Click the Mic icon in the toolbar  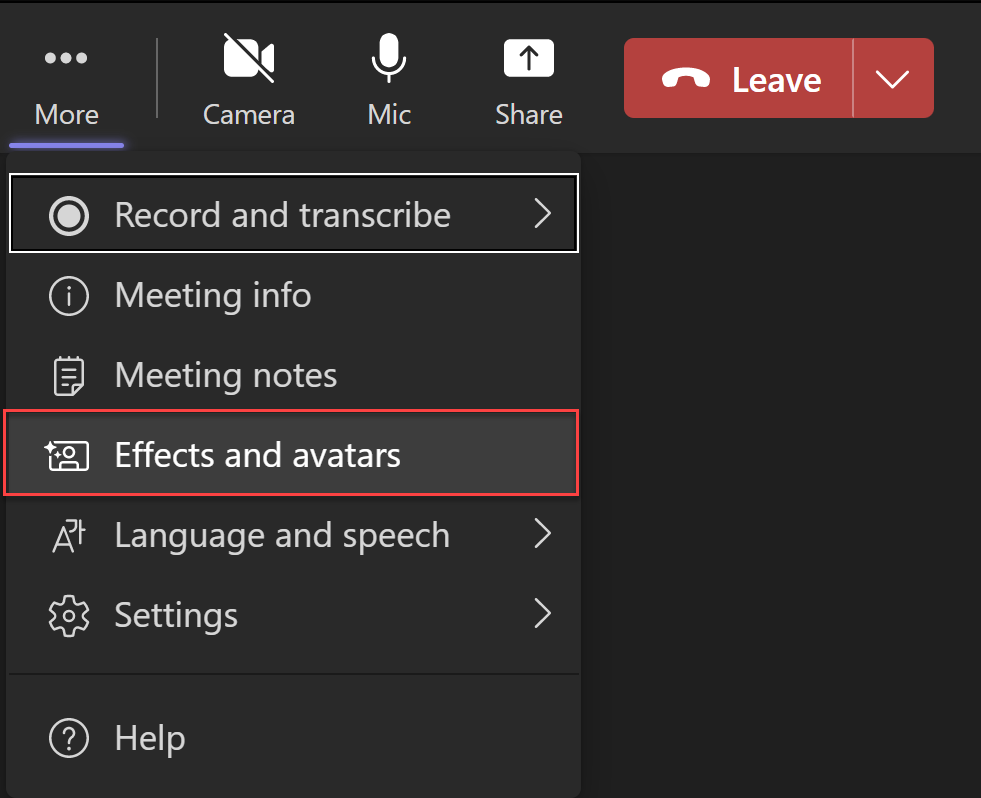pos(389,57)
